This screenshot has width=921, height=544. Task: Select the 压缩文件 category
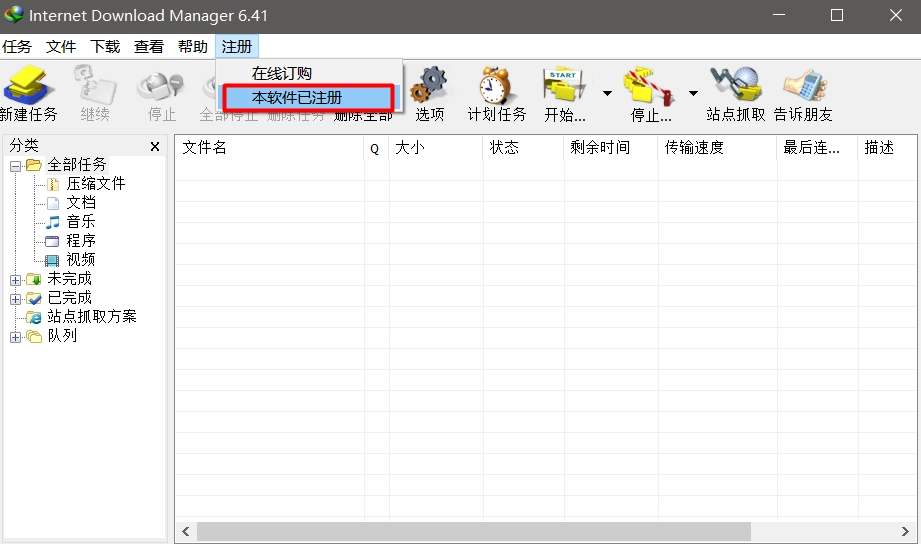click(x=96, y=183)
